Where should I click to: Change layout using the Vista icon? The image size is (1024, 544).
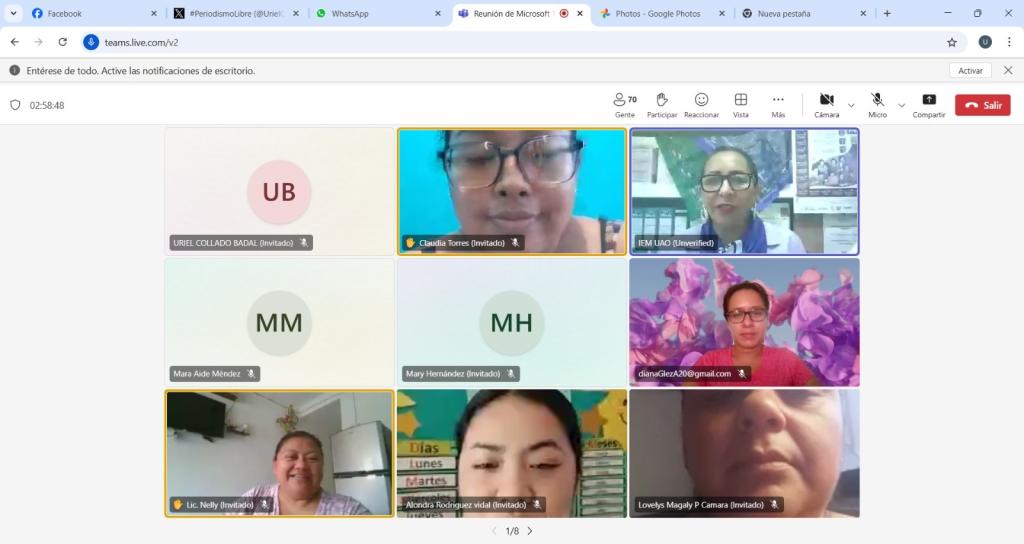pos(741,105)
